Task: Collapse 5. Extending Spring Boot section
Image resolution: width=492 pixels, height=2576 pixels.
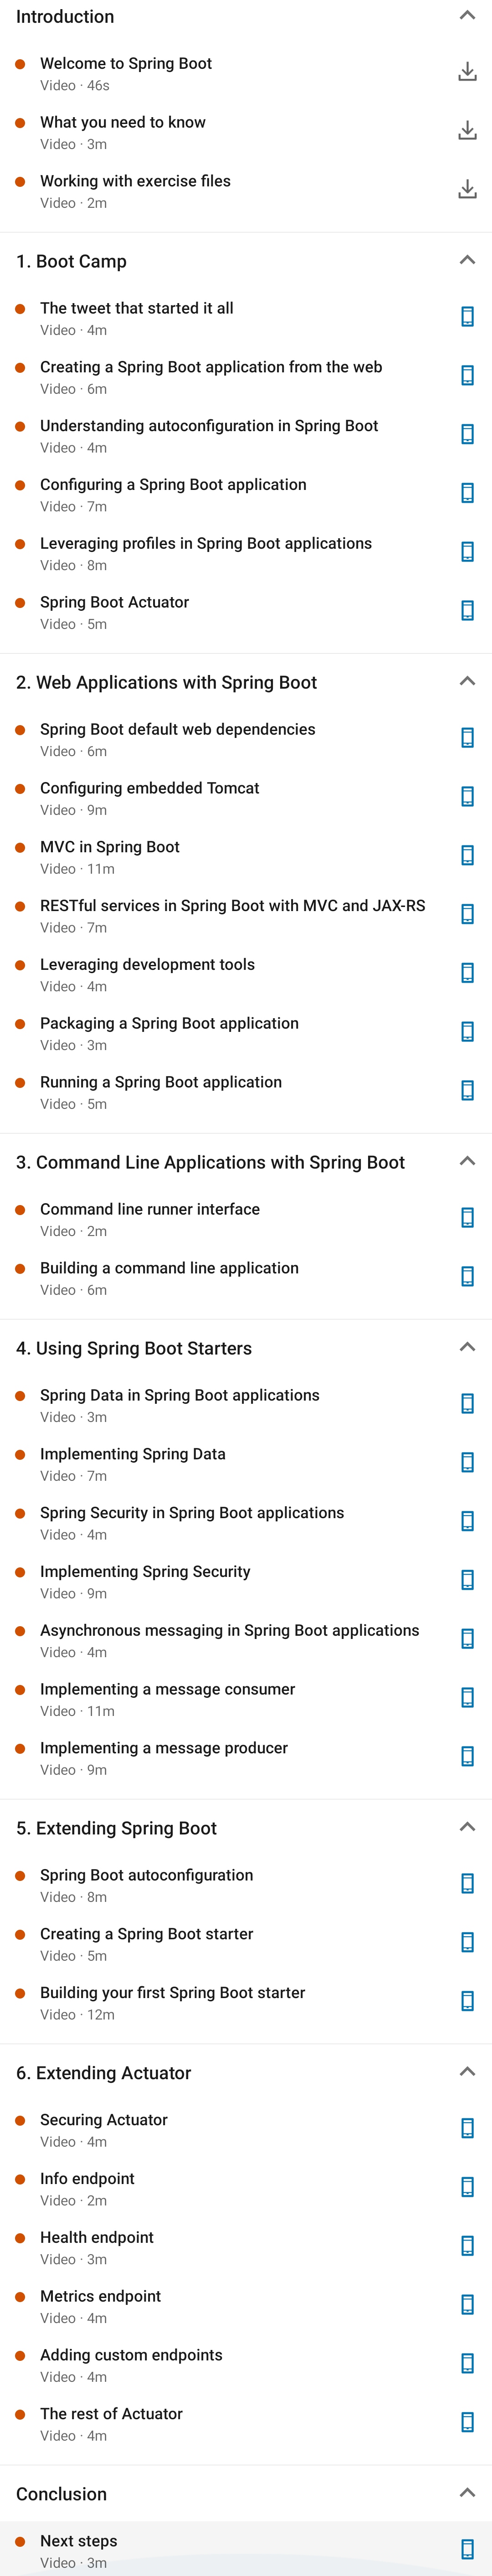Action: point(467,1827)
